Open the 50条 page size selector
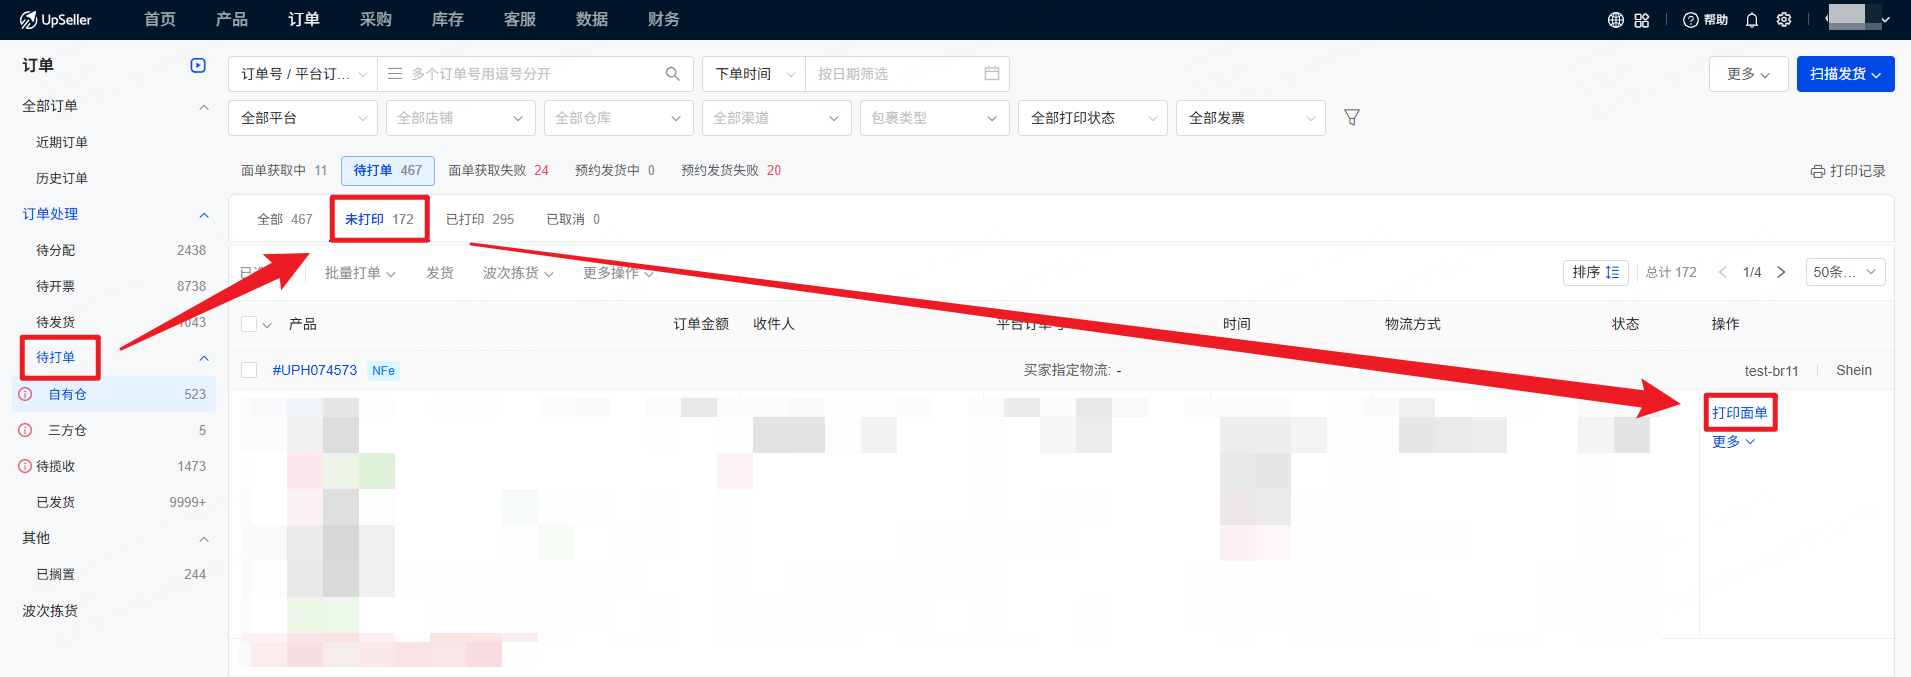 1845,272
